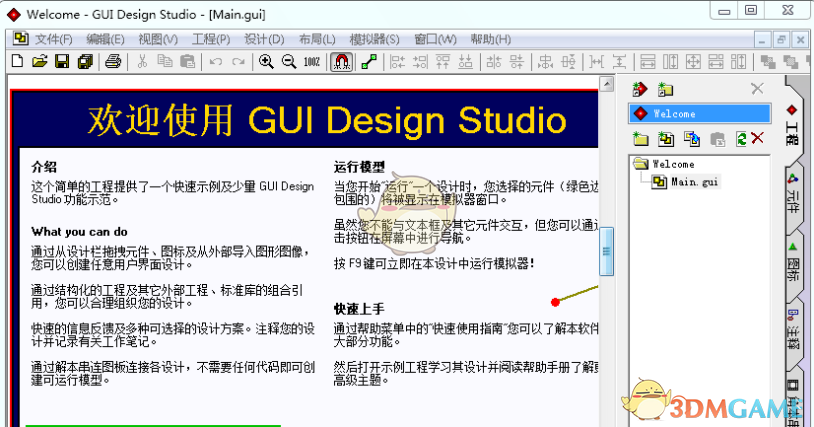This screenshot has height=427, width=814.
Task: Click the align horizontal centers icon
Action: click(517, 62)
